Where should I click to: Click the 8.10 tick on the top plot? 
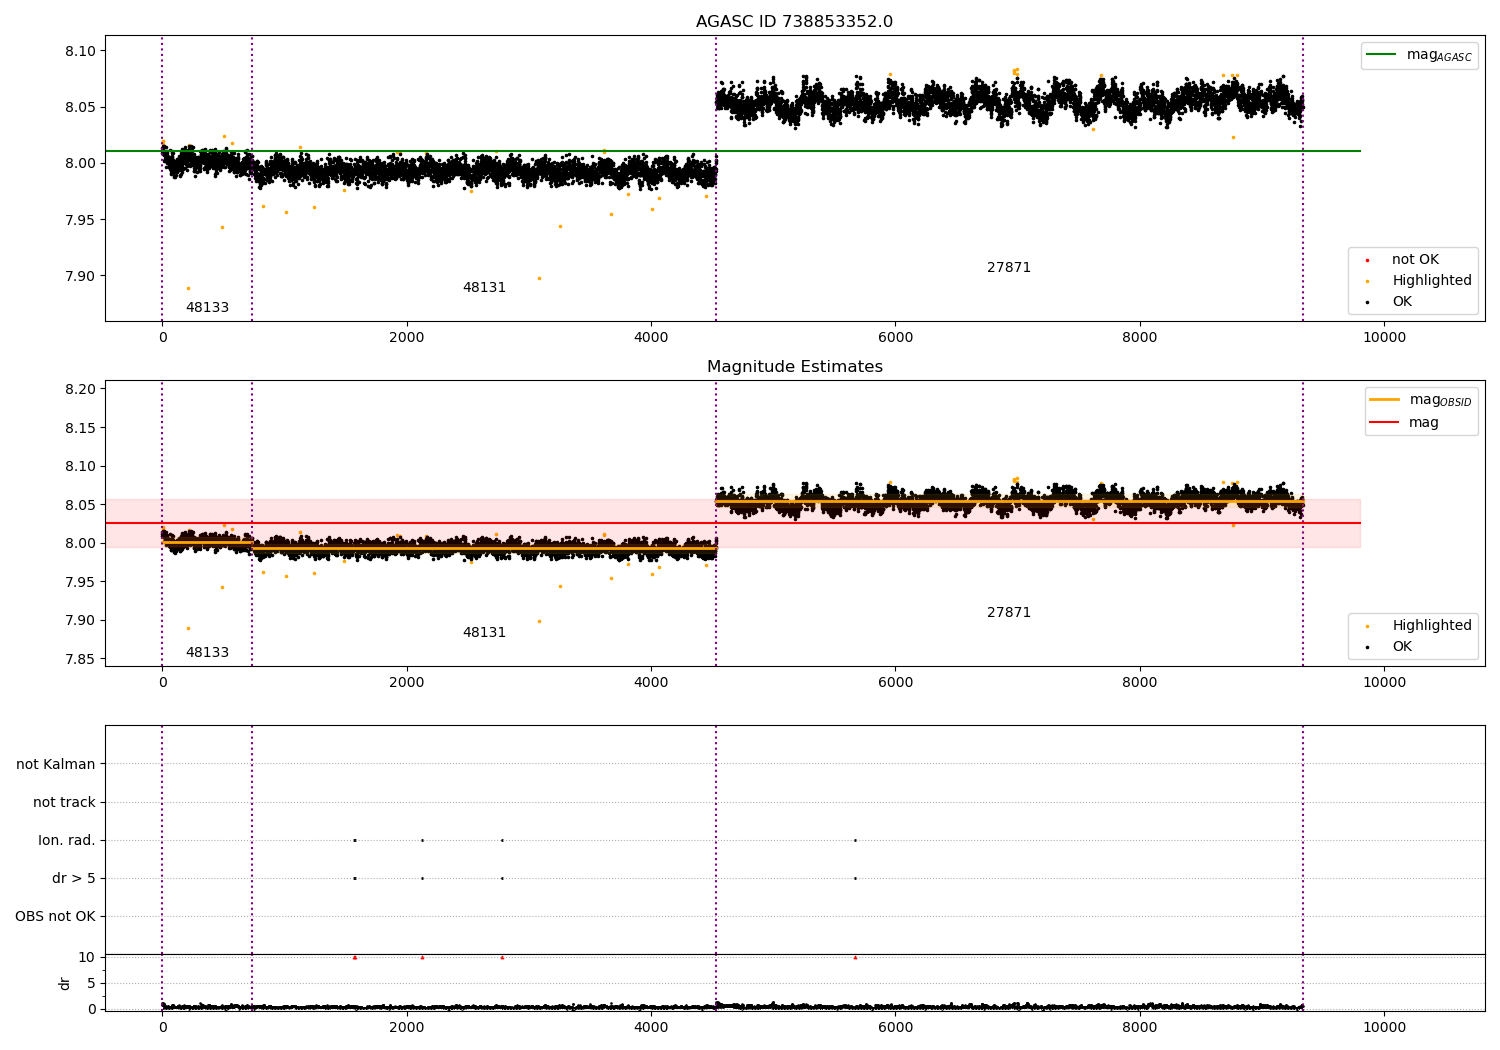point(79,52)
